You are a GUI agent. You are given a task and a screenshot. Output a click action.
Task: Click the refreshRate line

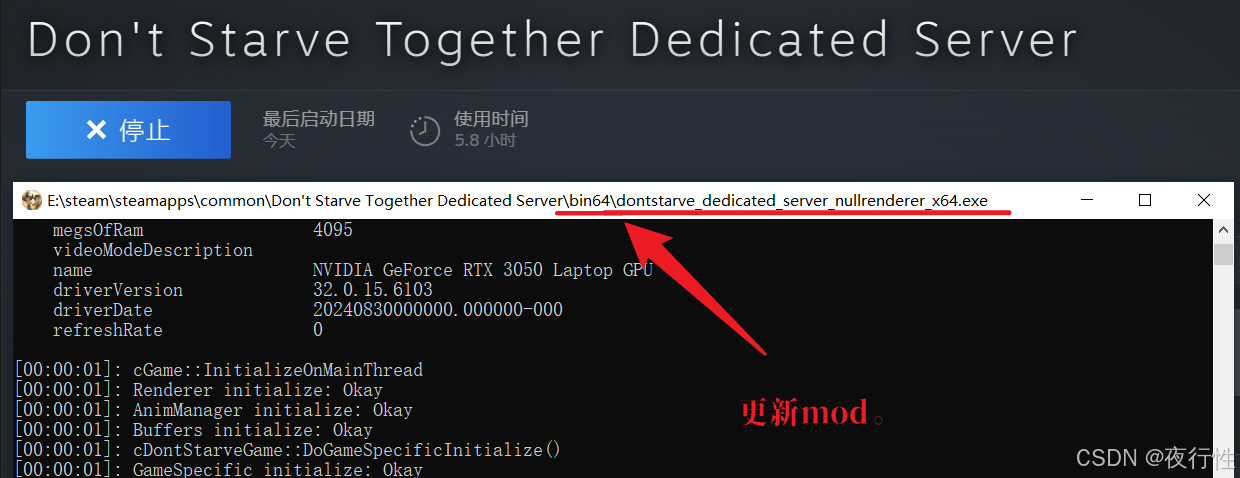click(x=187, y=330)
